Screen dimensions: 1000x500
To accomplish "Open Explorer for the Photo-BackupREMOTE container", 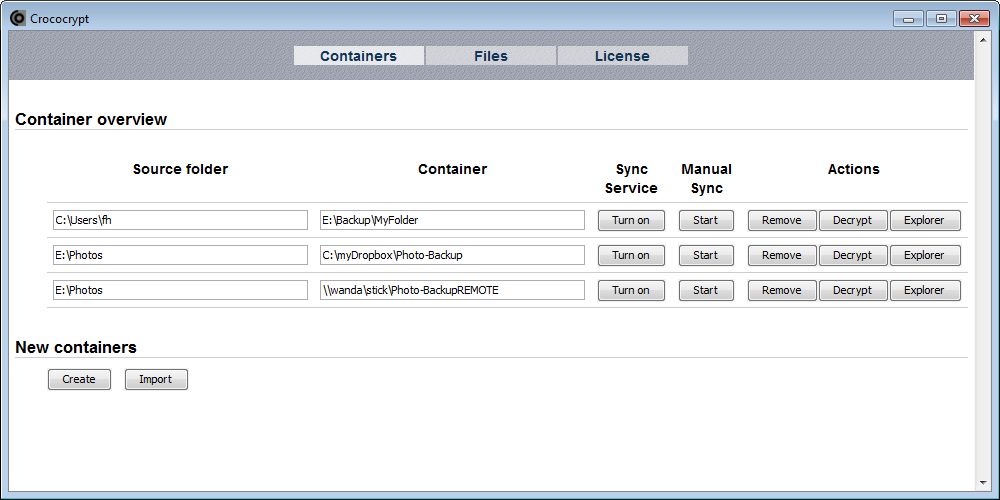I will click(x=925, y=290).
